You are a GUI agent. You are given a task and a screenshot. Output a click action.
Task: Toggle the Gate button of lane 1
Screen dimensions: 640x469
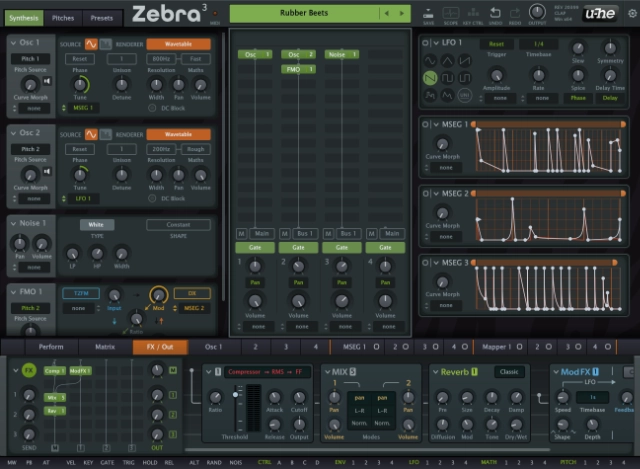tap(255, 247)
